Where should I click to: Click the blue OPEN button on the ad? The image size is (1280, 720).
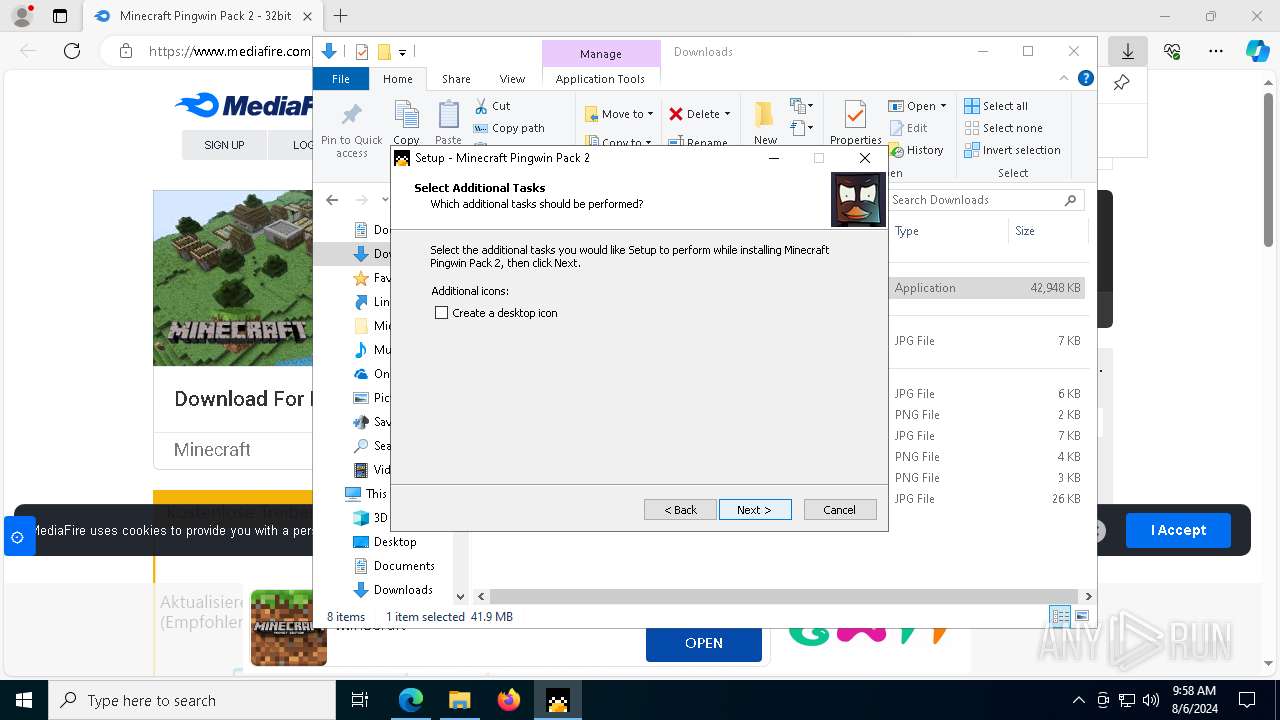704,643
